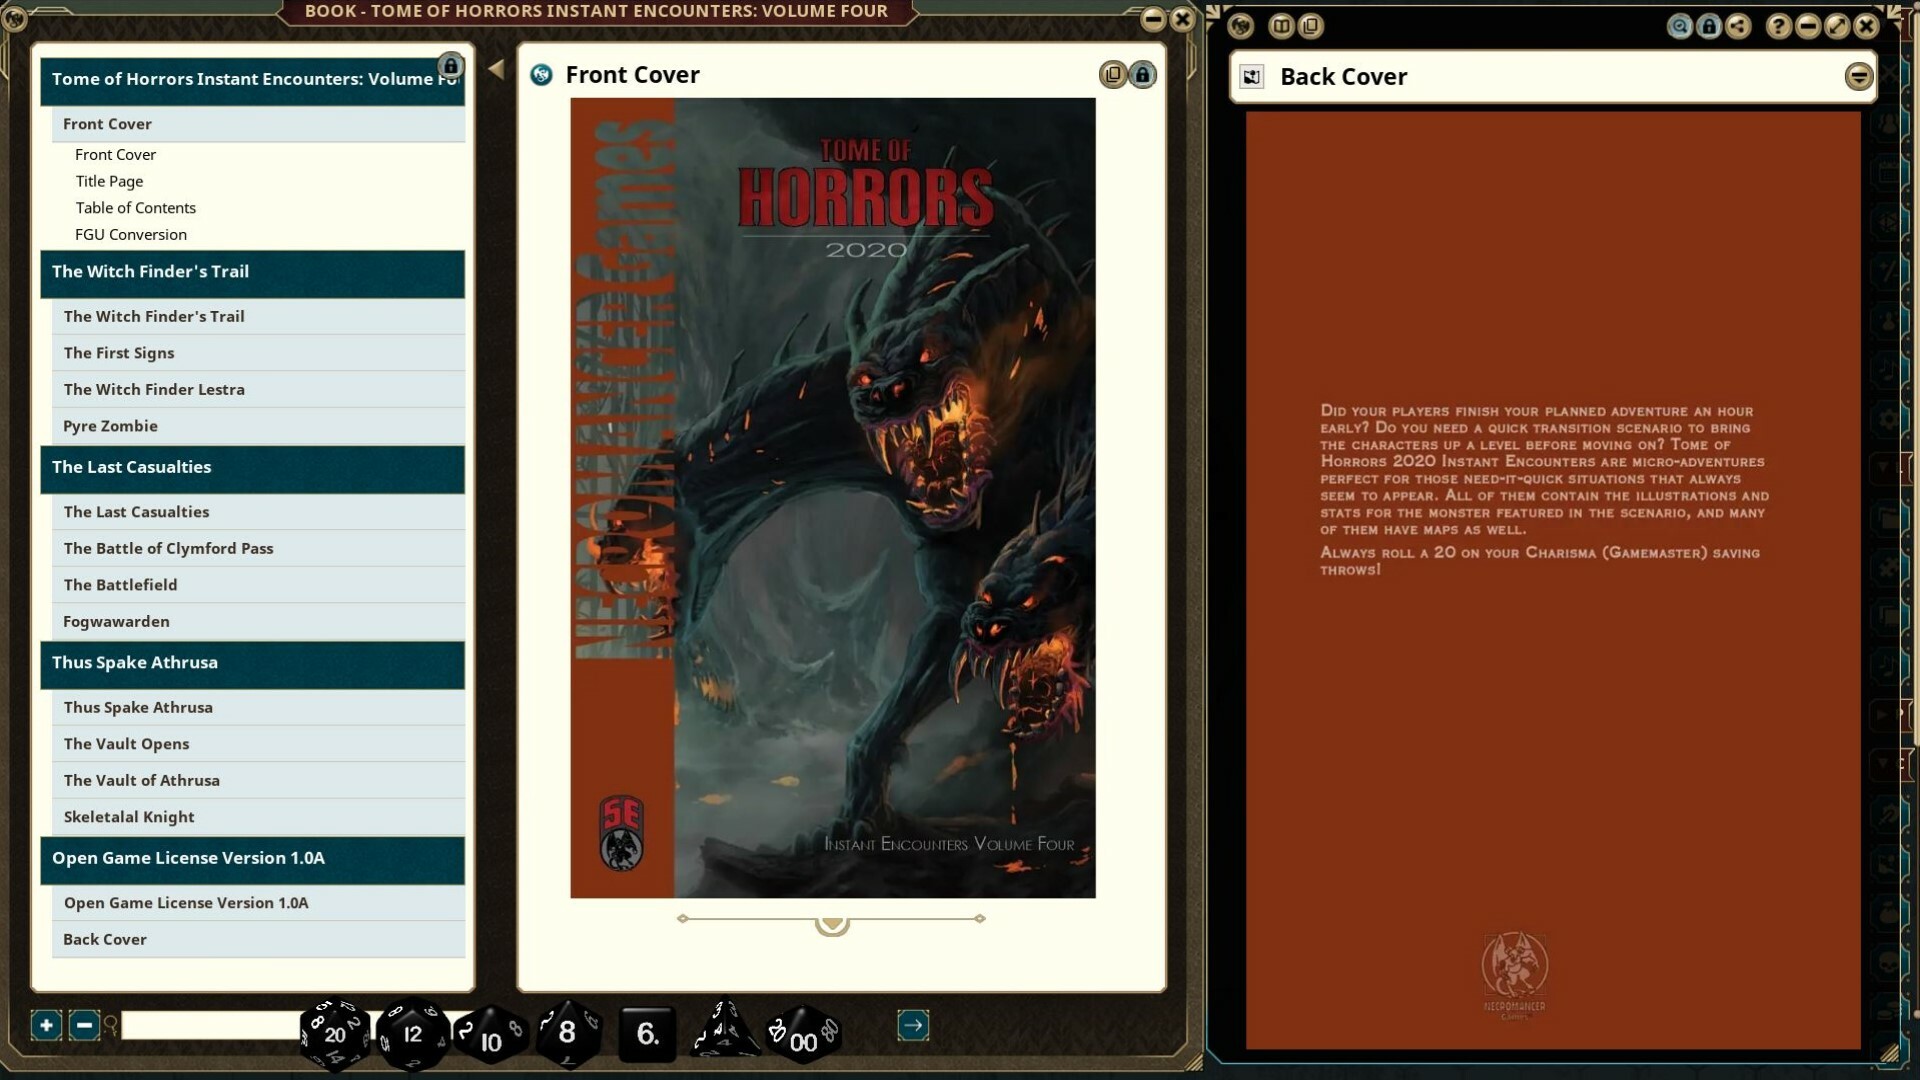The image size is (1920, 1080).
Task: Toggle the lock on the Front Cover window
Action: coord(1142,74)
